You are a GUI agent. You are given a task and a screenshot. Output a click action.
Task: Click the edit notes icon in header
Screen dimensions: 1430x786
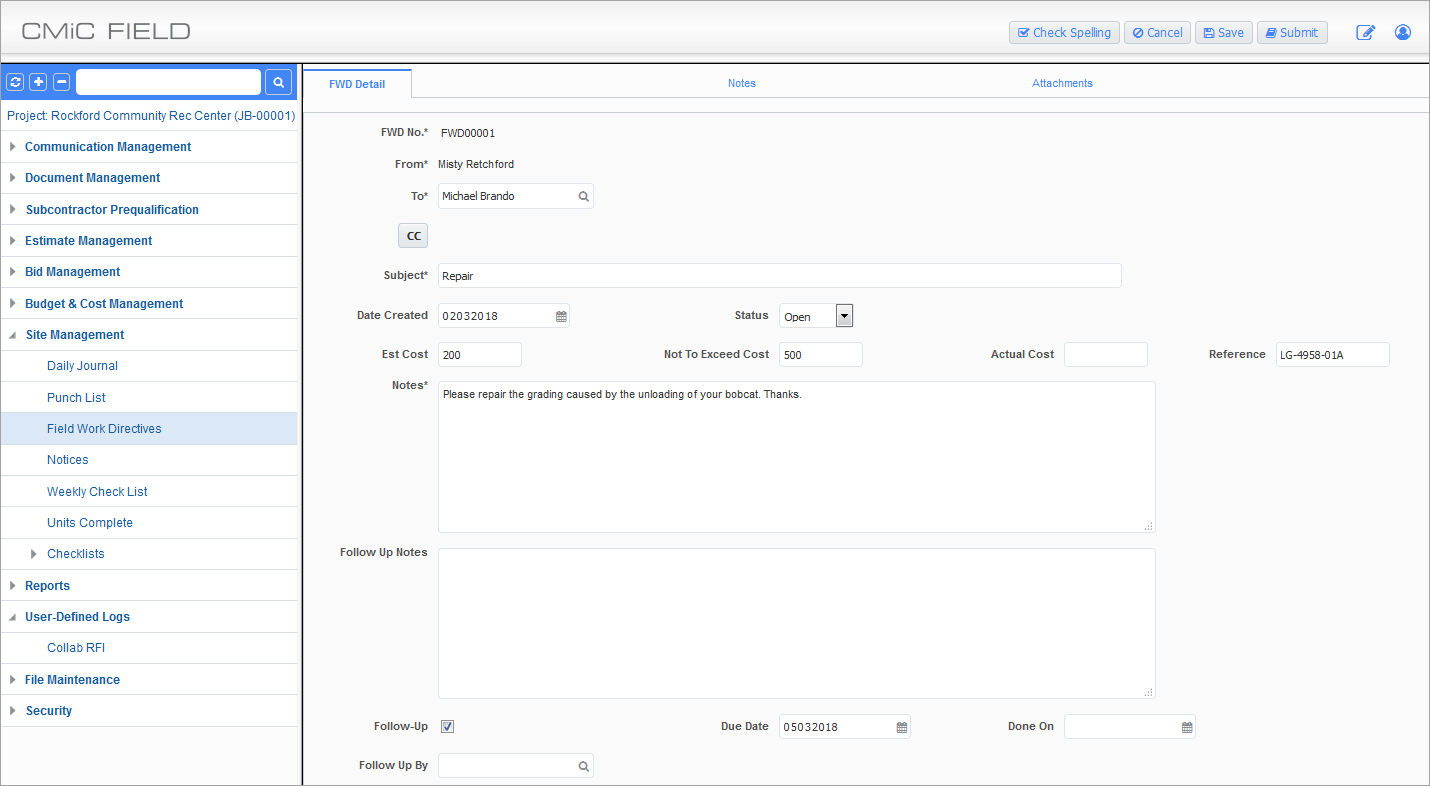1365,32
